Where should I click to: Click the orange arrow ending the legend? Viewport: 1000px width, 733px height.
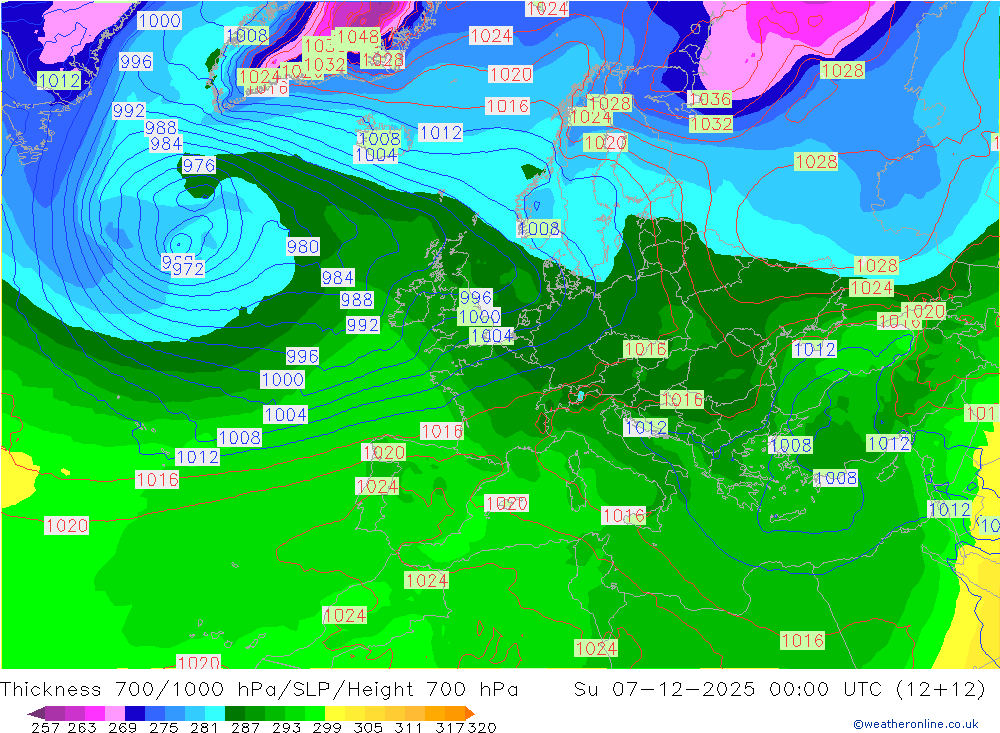click(x=470, y=713)
